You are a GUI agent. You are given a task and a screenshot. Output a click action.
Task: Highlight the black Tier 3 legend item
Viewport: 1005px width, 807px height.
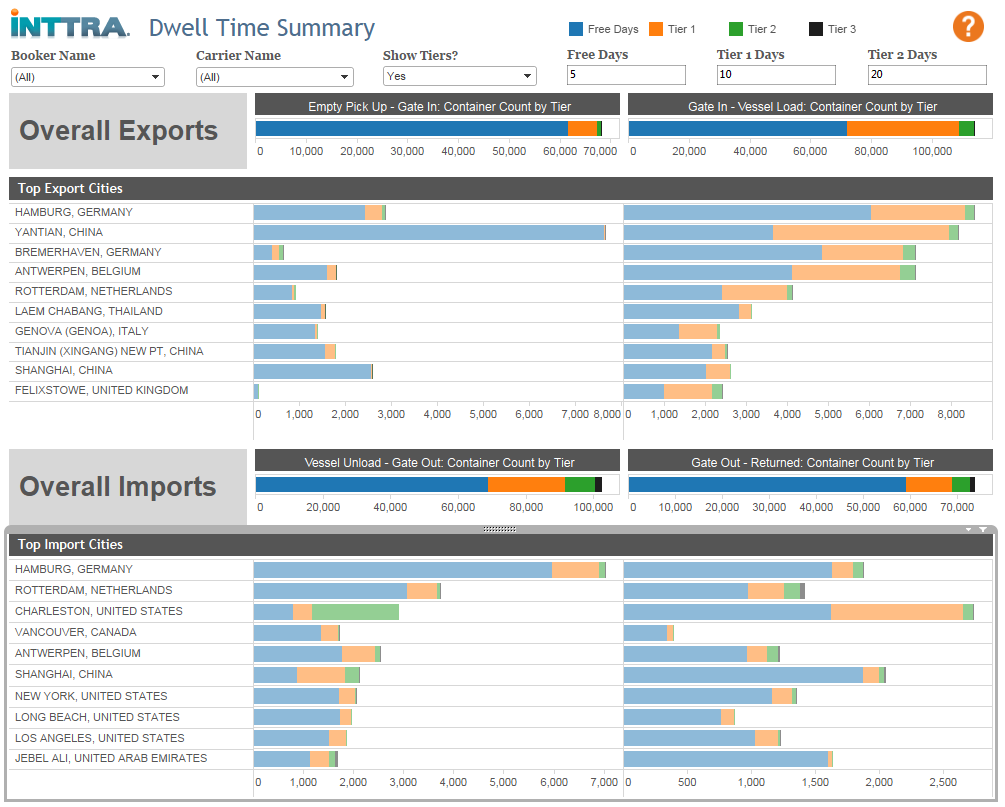(x=833, y=29)
